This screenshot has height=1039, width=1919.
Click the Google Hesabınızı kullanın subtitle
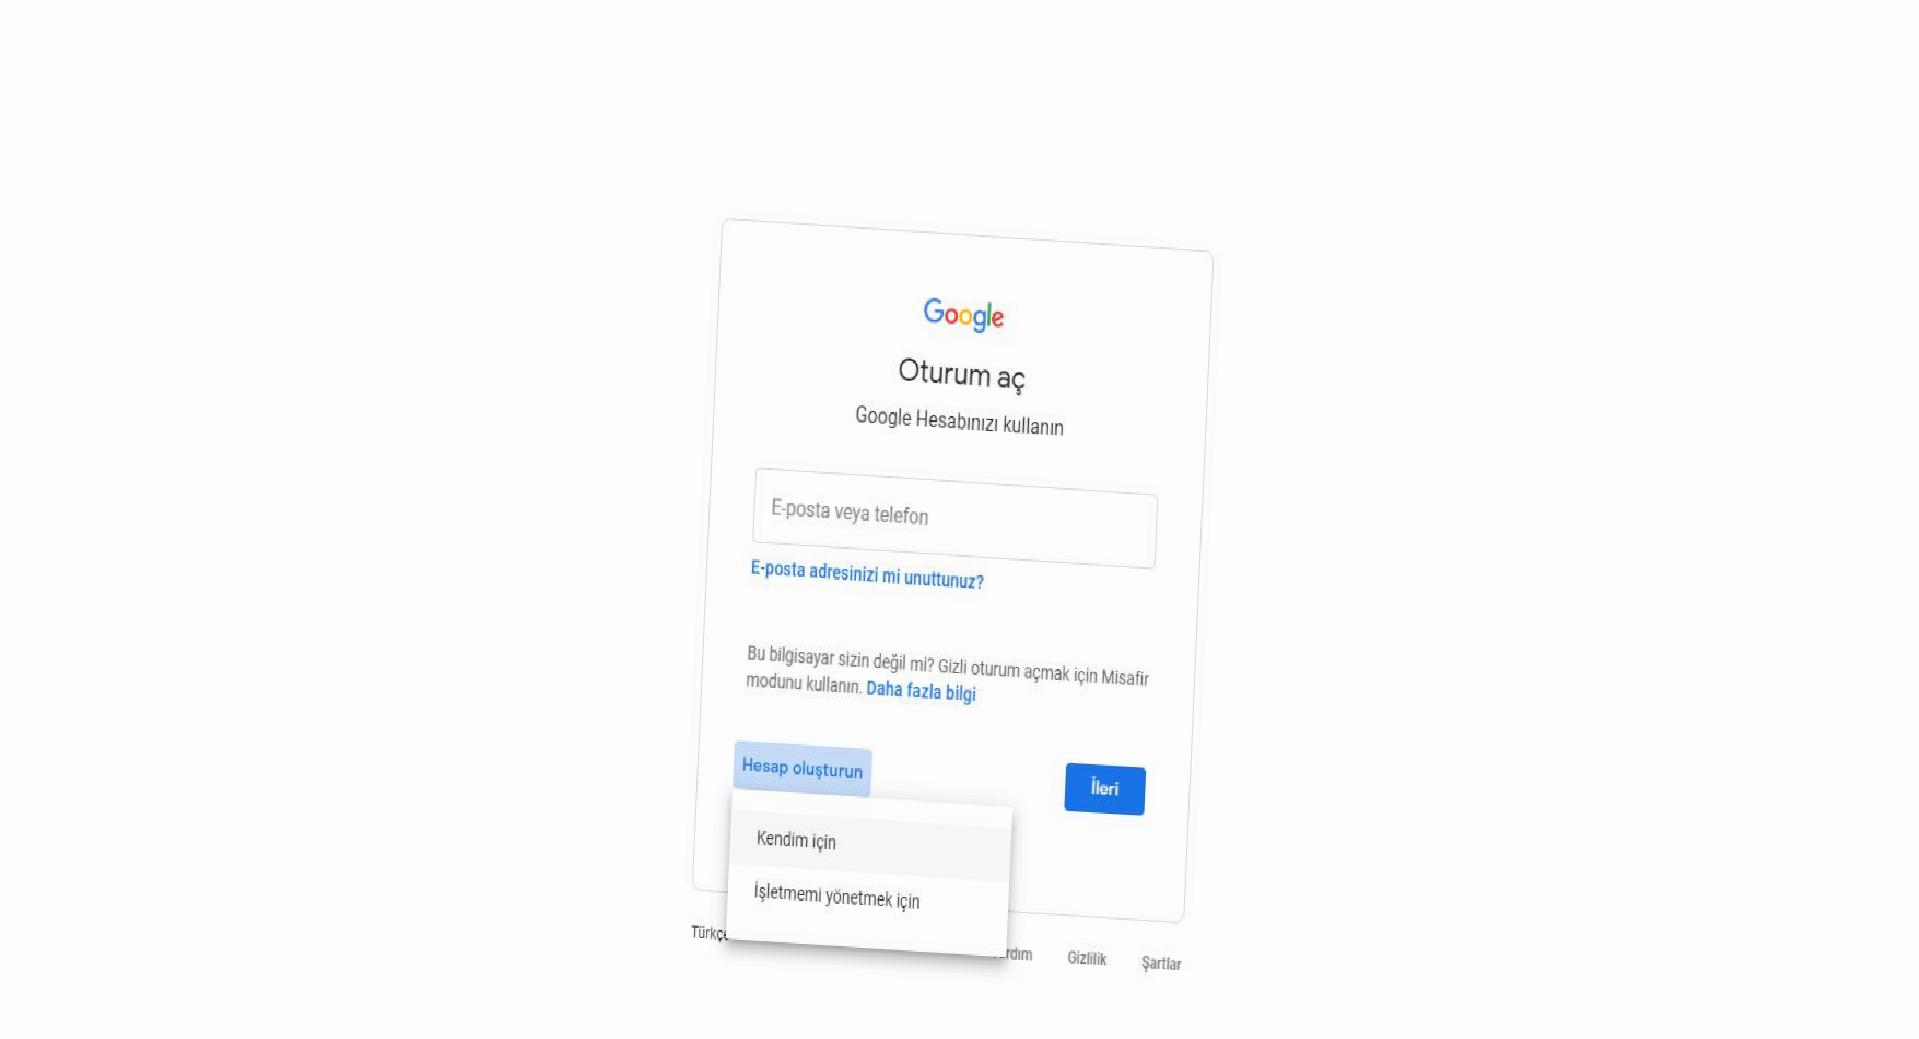[959, 421]
